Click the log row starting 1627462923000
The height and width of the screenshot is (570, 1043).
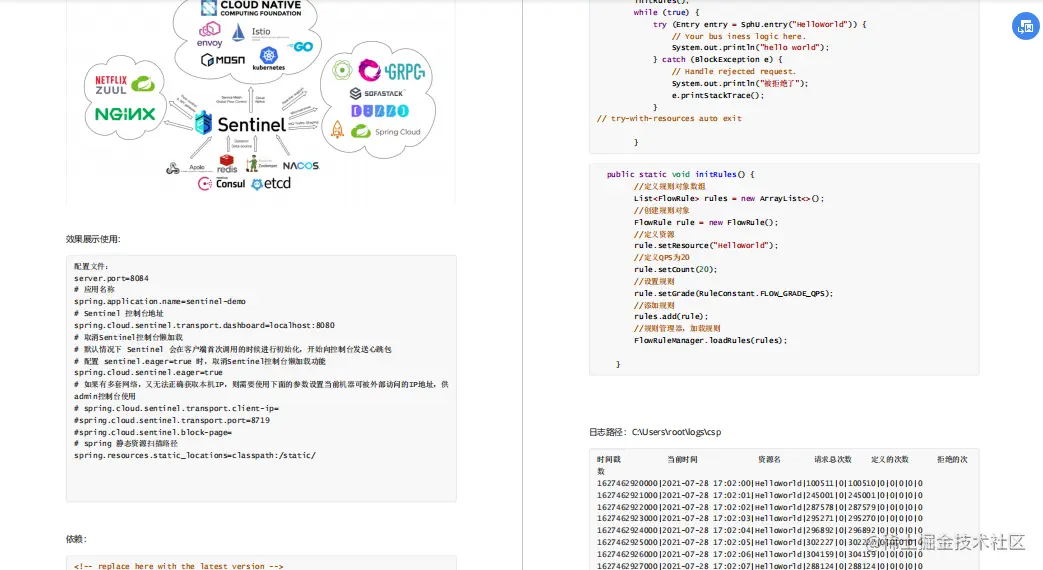760,519
